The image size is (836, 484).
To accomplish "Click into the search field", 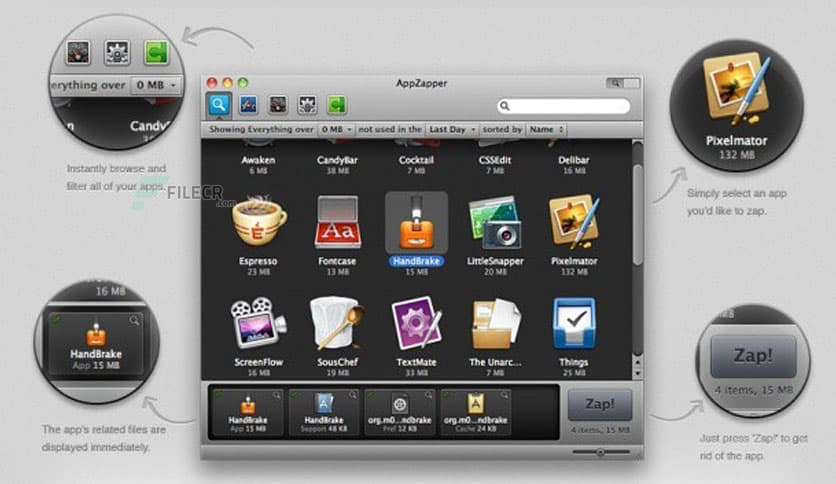I will [570, 106].
